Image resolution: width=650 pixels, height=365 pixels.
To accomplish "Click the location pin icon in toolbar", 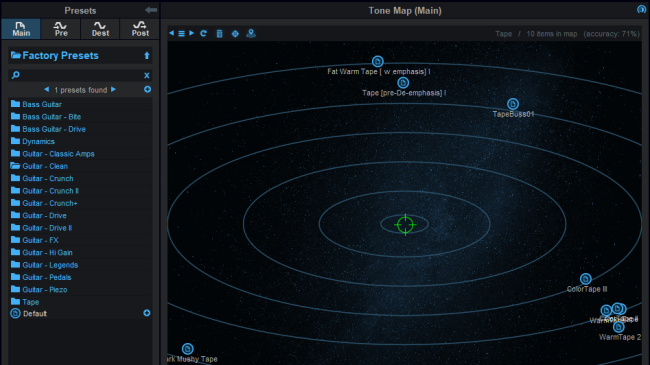I will 251,34.
